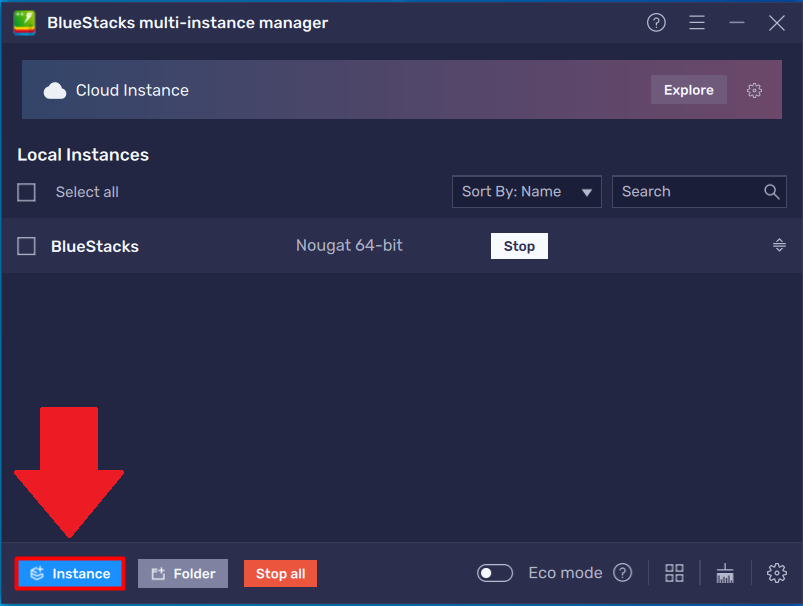The height and width of the screenshot is (606, 803).
Task: Open Eco mode help icon
Action: [622, 573]
